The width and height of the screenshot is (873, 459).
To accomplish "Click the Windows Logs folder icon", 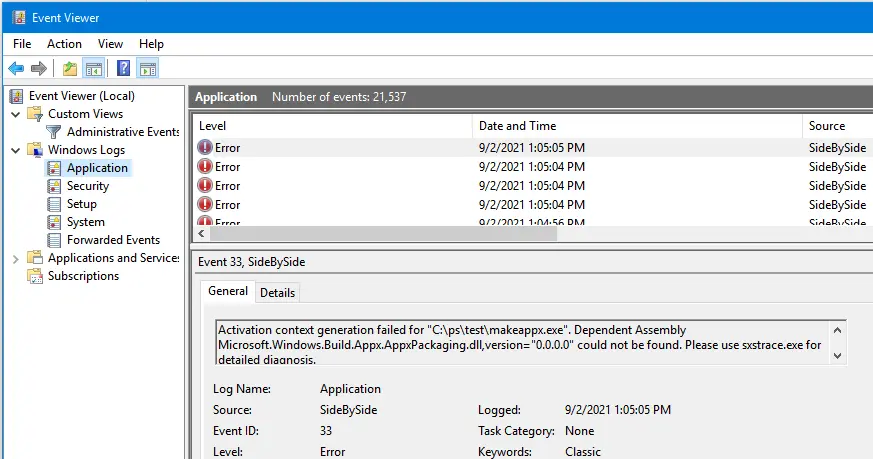I will click(35, 150).
